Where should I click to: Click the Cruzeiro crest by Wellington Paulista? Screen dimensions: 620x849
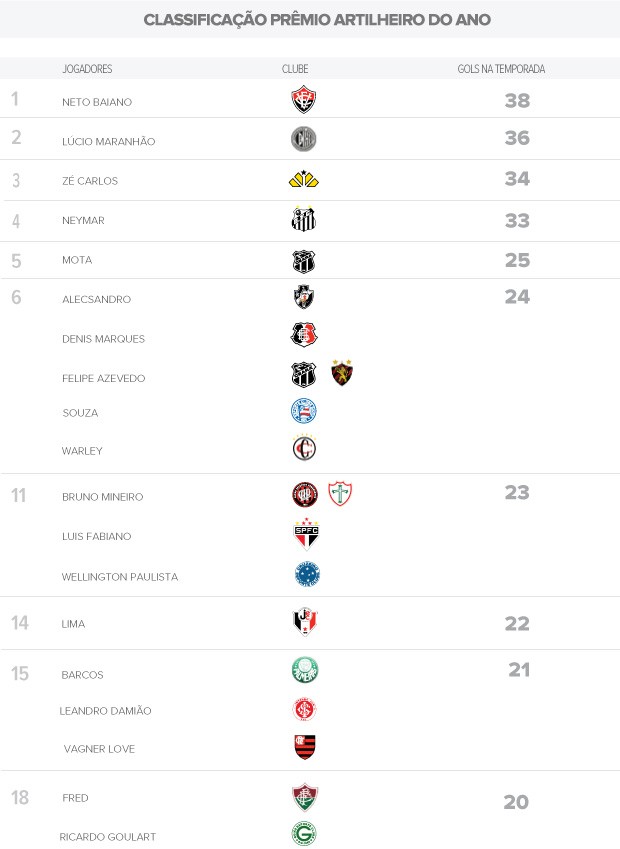click(307, 574)
